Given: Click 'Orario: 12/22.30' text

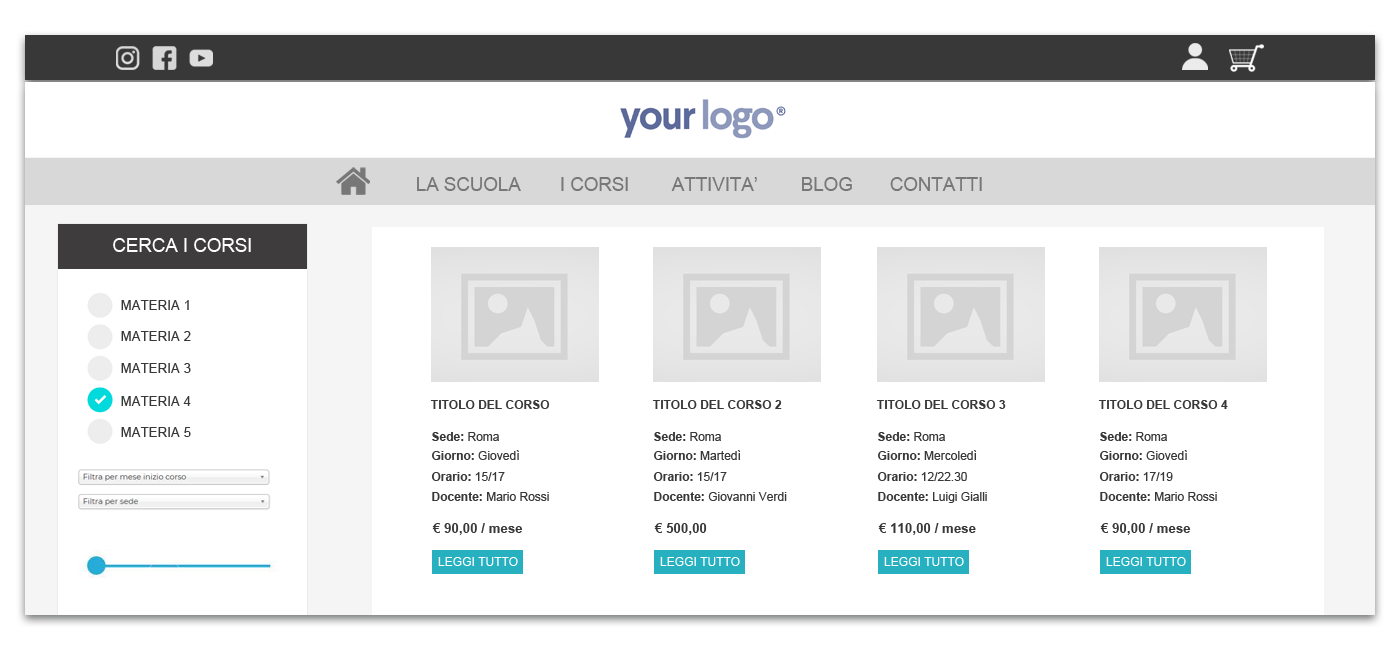Looking at the screenshot, I should [x=922, y=477].
